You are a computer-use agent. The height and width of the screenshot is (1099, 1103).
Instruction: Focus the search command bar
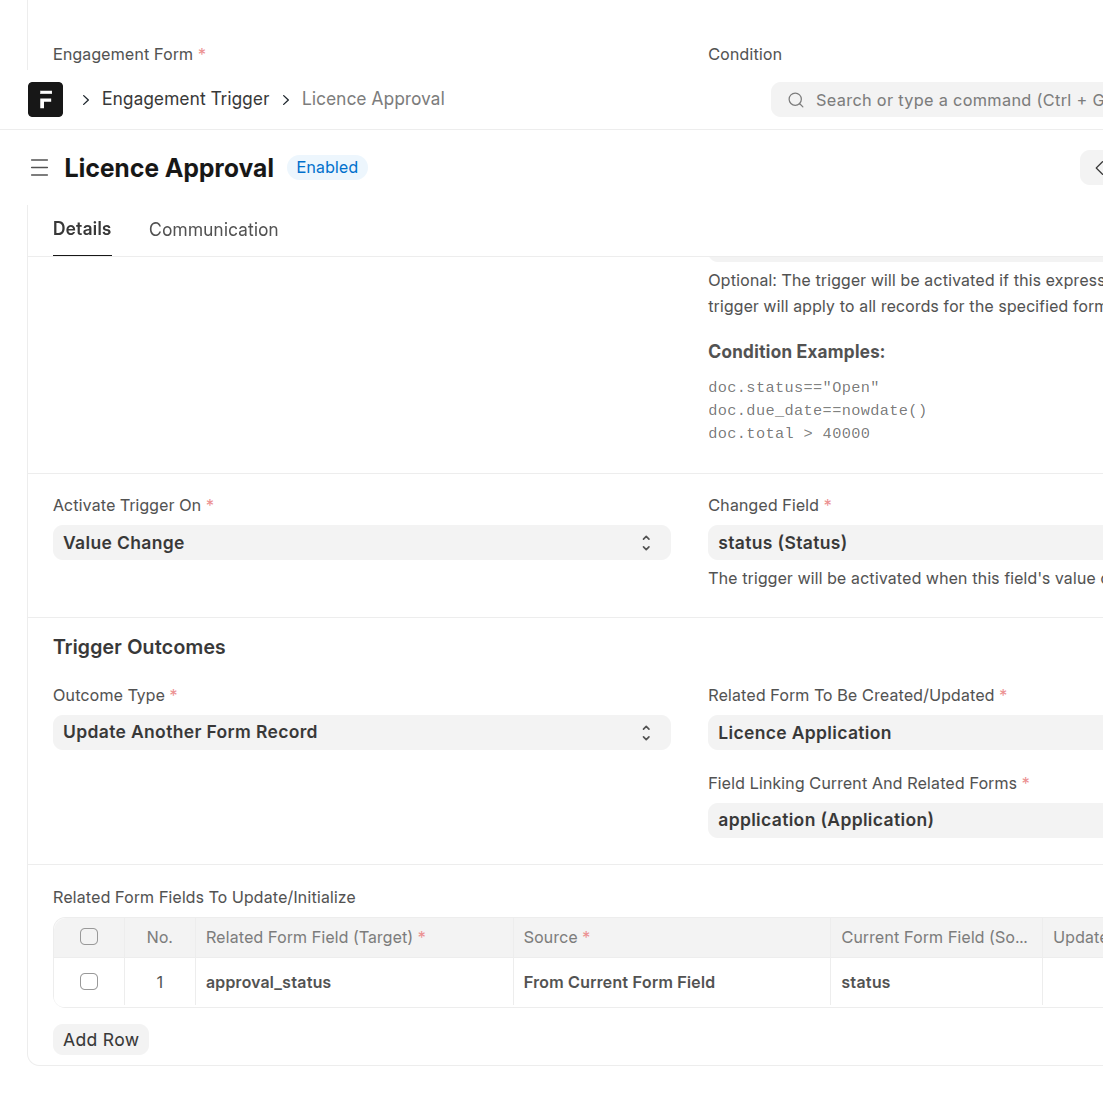937,100
